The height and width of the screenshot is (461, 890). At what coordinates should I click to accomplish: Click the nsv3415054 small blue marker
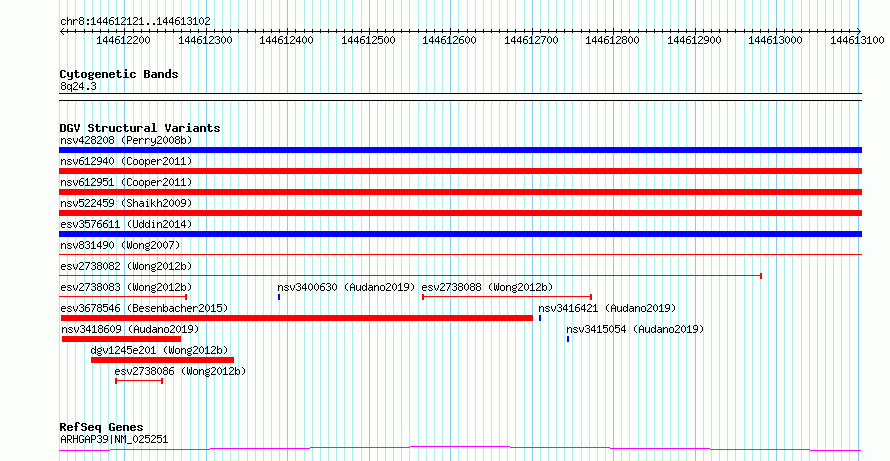point(568,339)
